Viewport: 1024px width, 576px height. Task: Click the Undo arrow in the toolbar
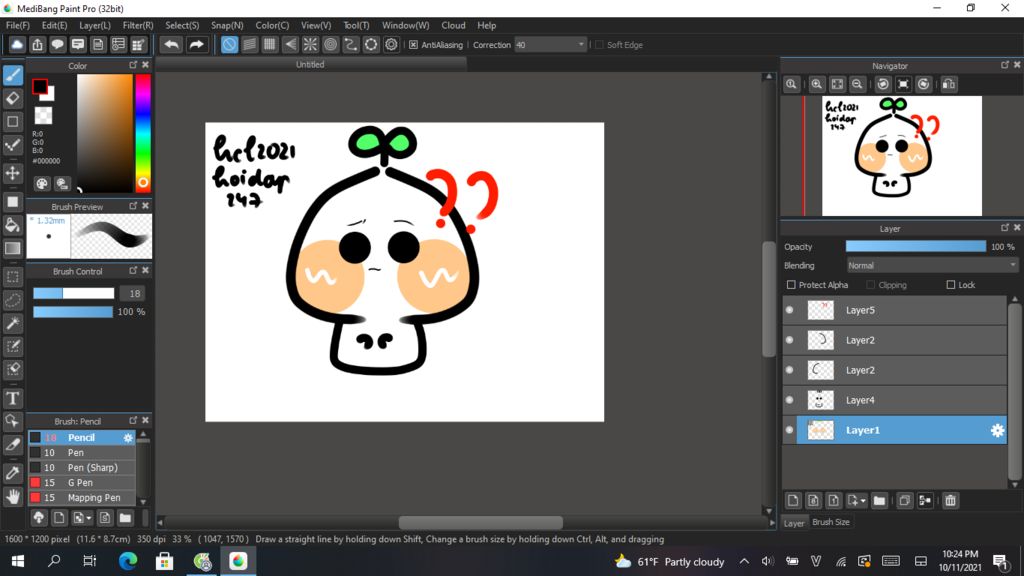pos(172,44)
